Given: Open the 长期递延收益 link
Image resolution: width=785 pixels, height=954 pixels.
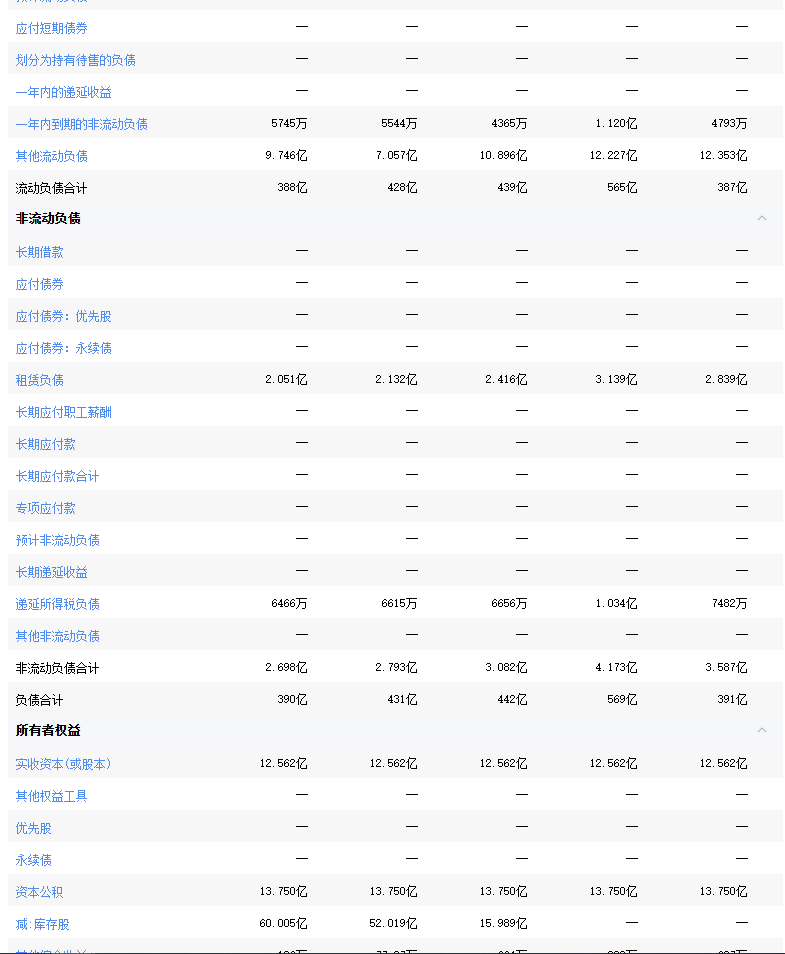Looking at the screenshot, I should 51,572.
